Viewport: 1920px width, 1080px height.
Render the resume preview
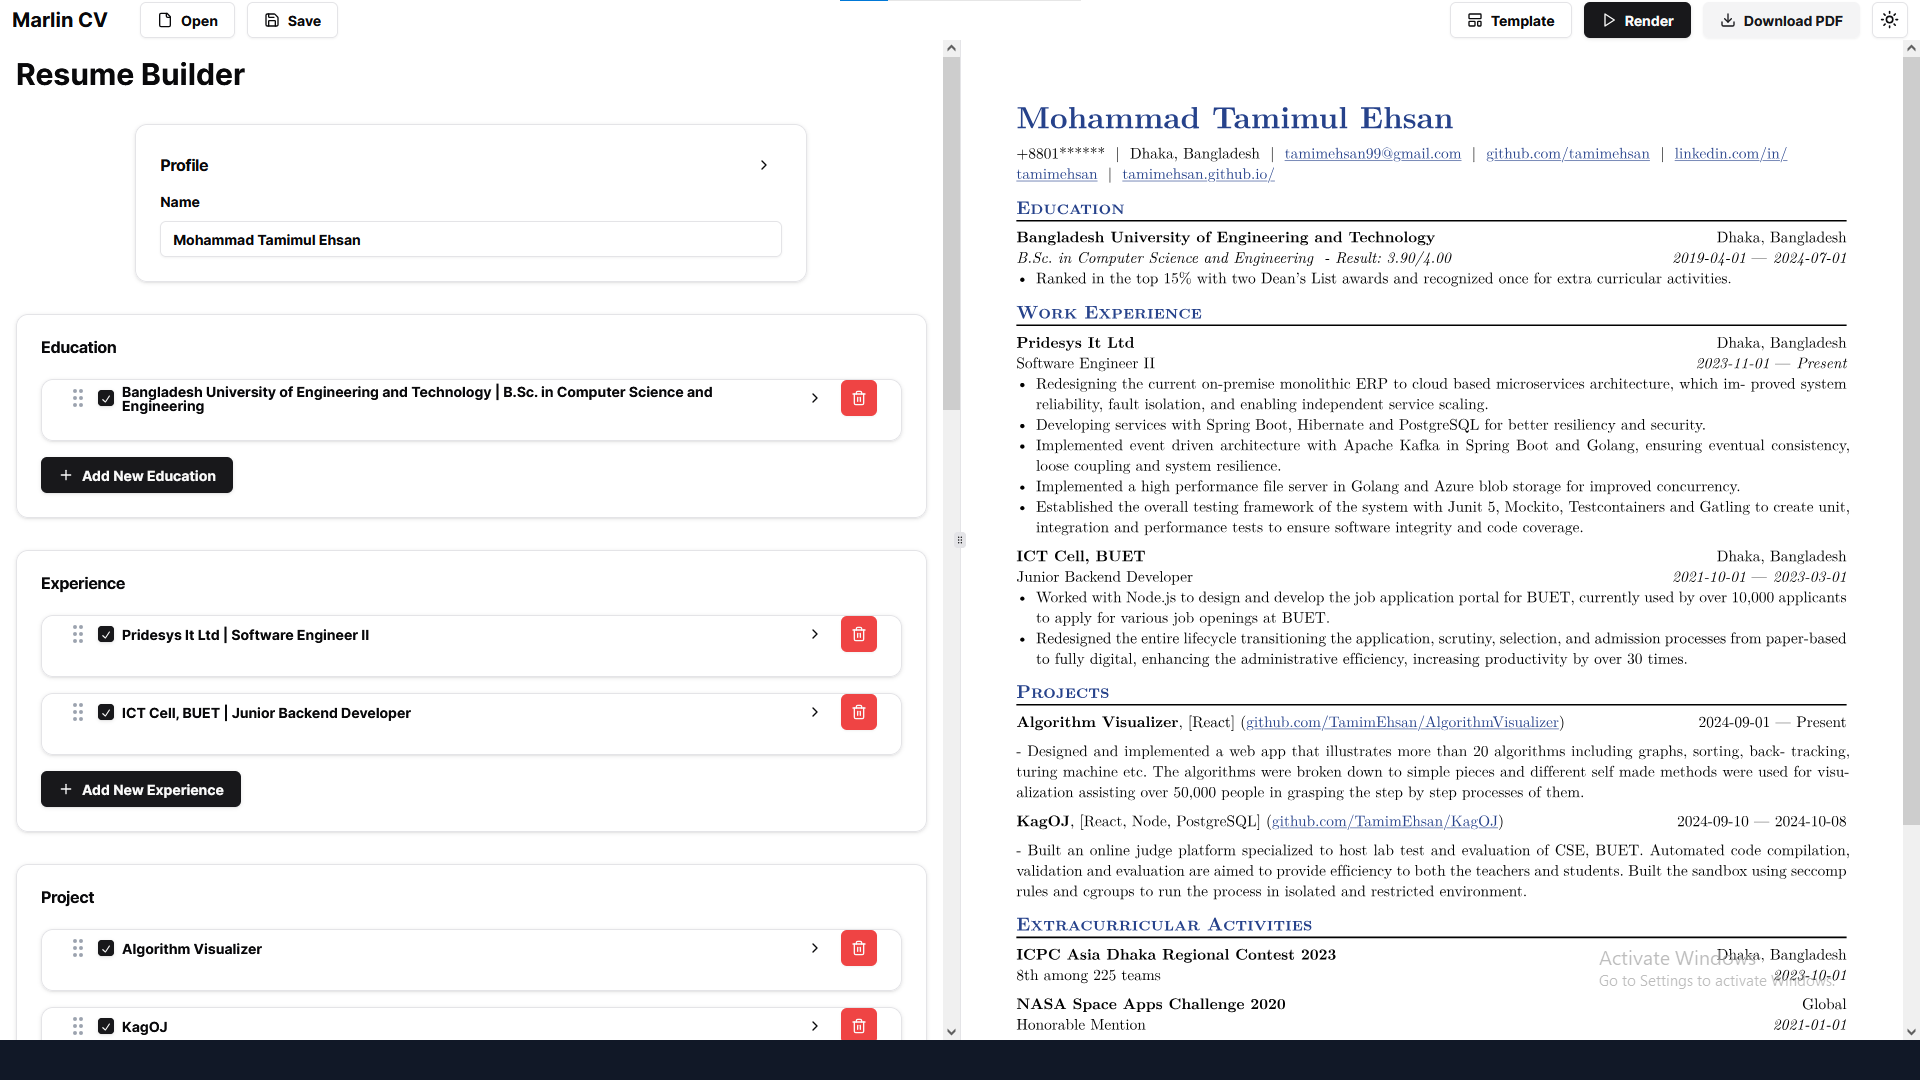(x=1637, y=20)
